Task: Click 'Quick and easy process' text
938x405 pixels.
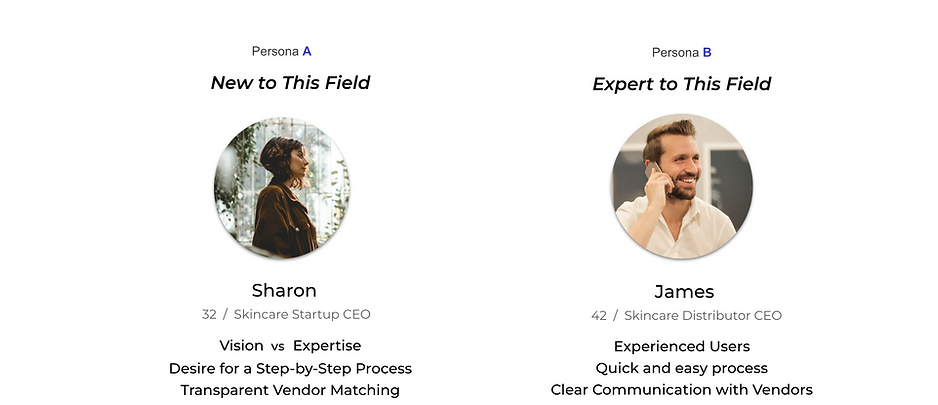Action: coord(681,368)
